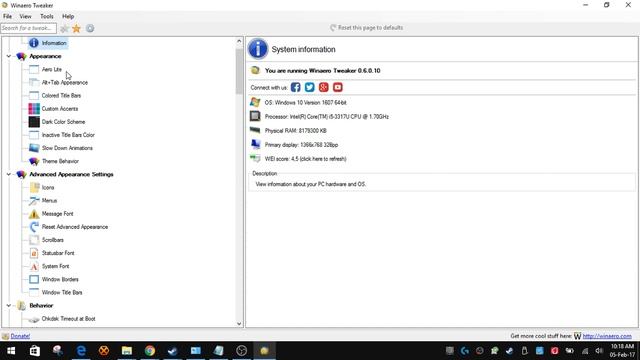Screen dimensions: 640x360
Task: Collapse the Behavior category
Action: tap(9, 305)
